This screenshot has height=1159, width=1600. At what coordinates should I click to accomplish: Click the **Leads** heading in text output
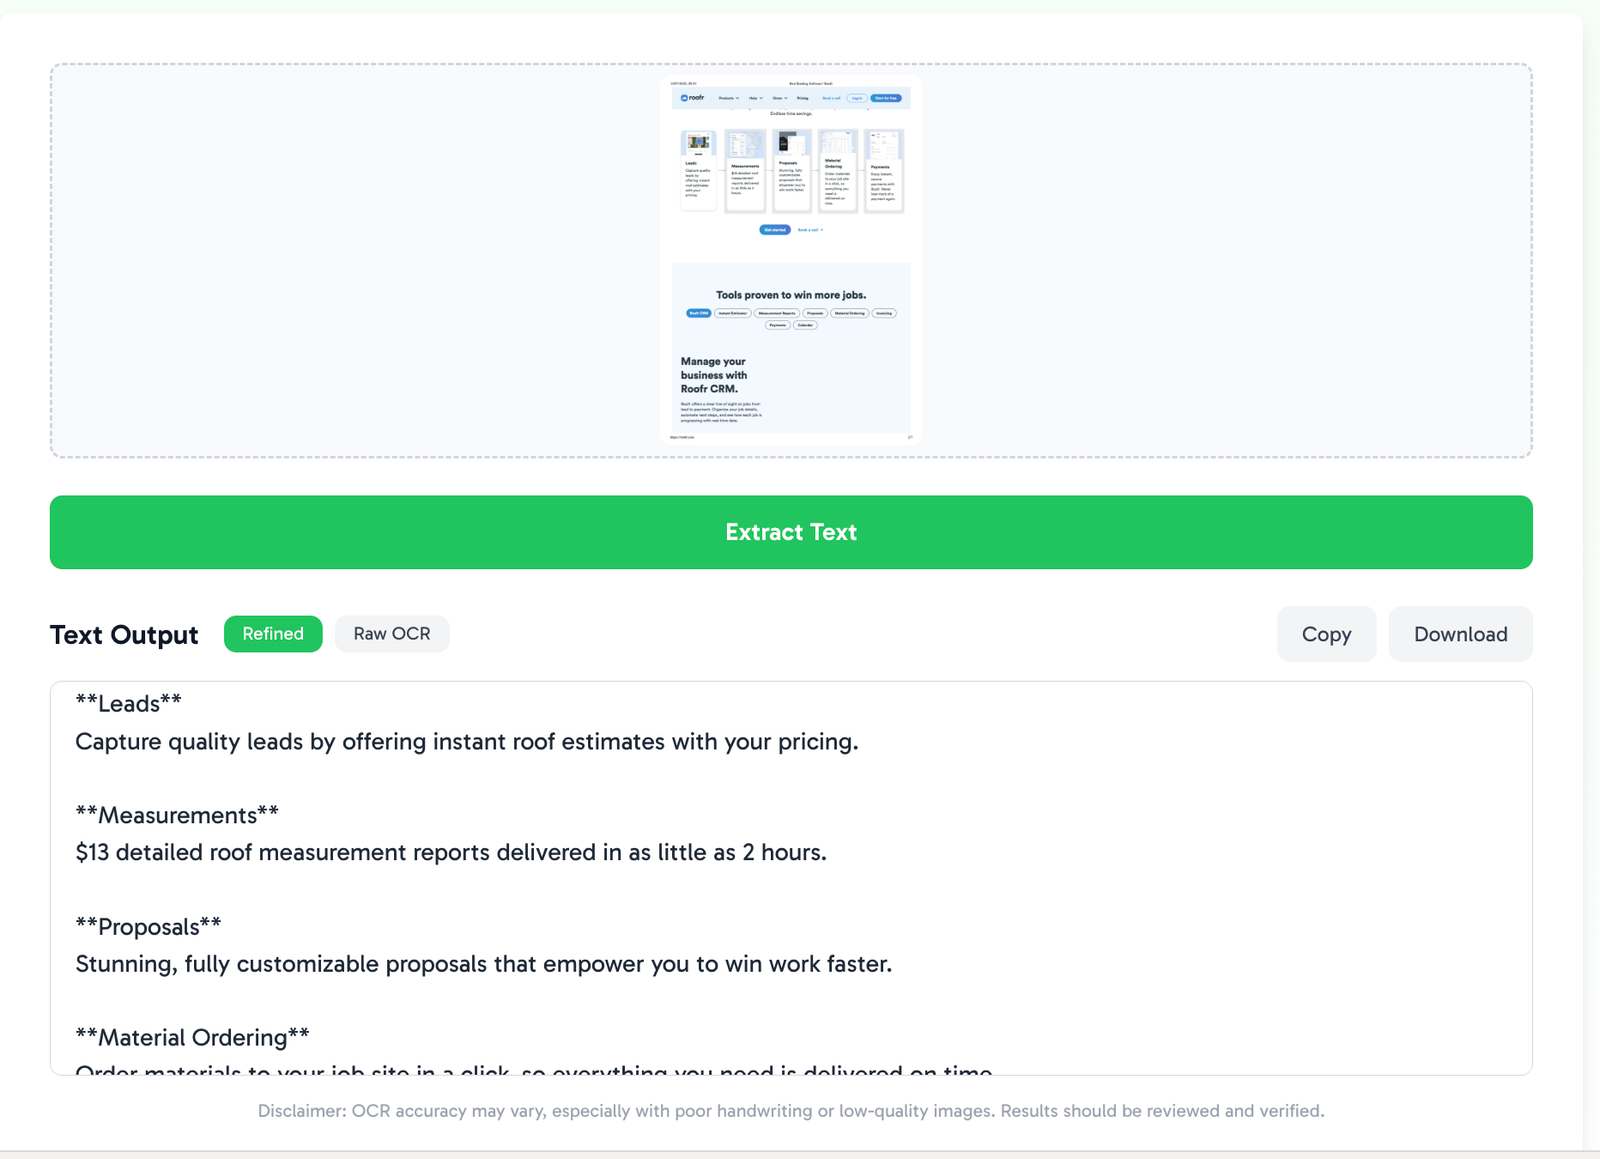(x=129, y=704)
